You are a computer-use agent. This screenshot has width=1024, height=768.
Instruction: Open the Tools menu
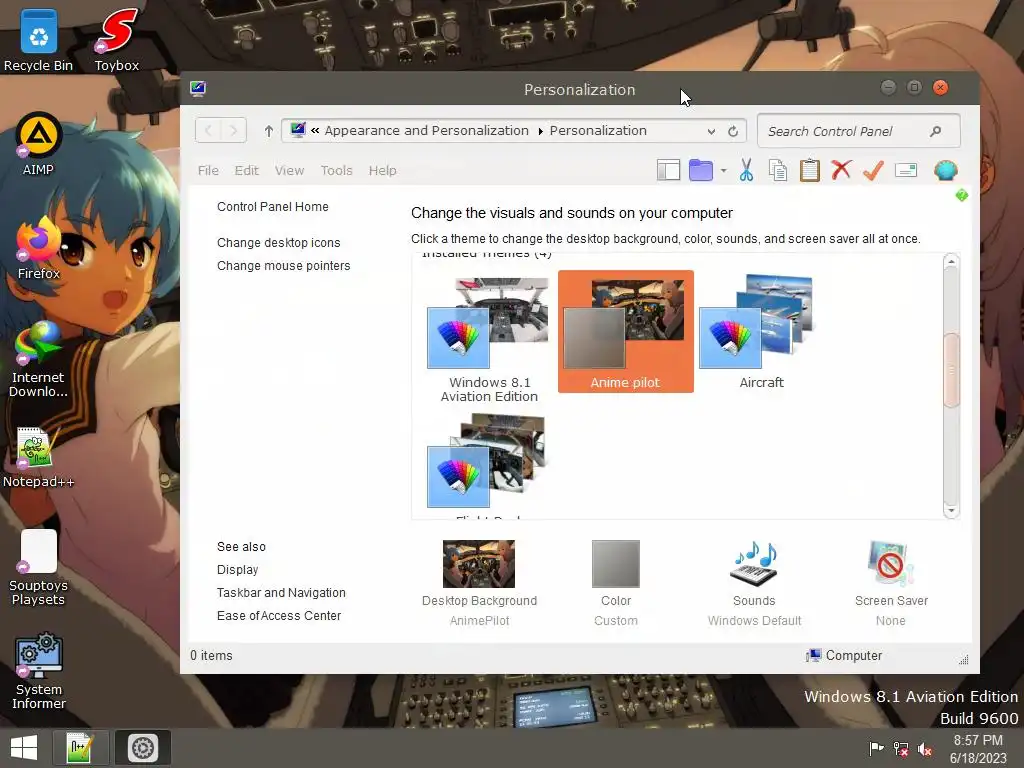pyautogui.click(x=336, y=170)
